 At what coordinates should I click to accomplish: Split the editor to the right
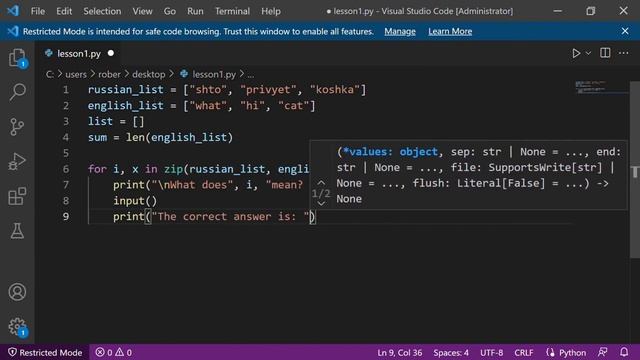tap(605, 53)
